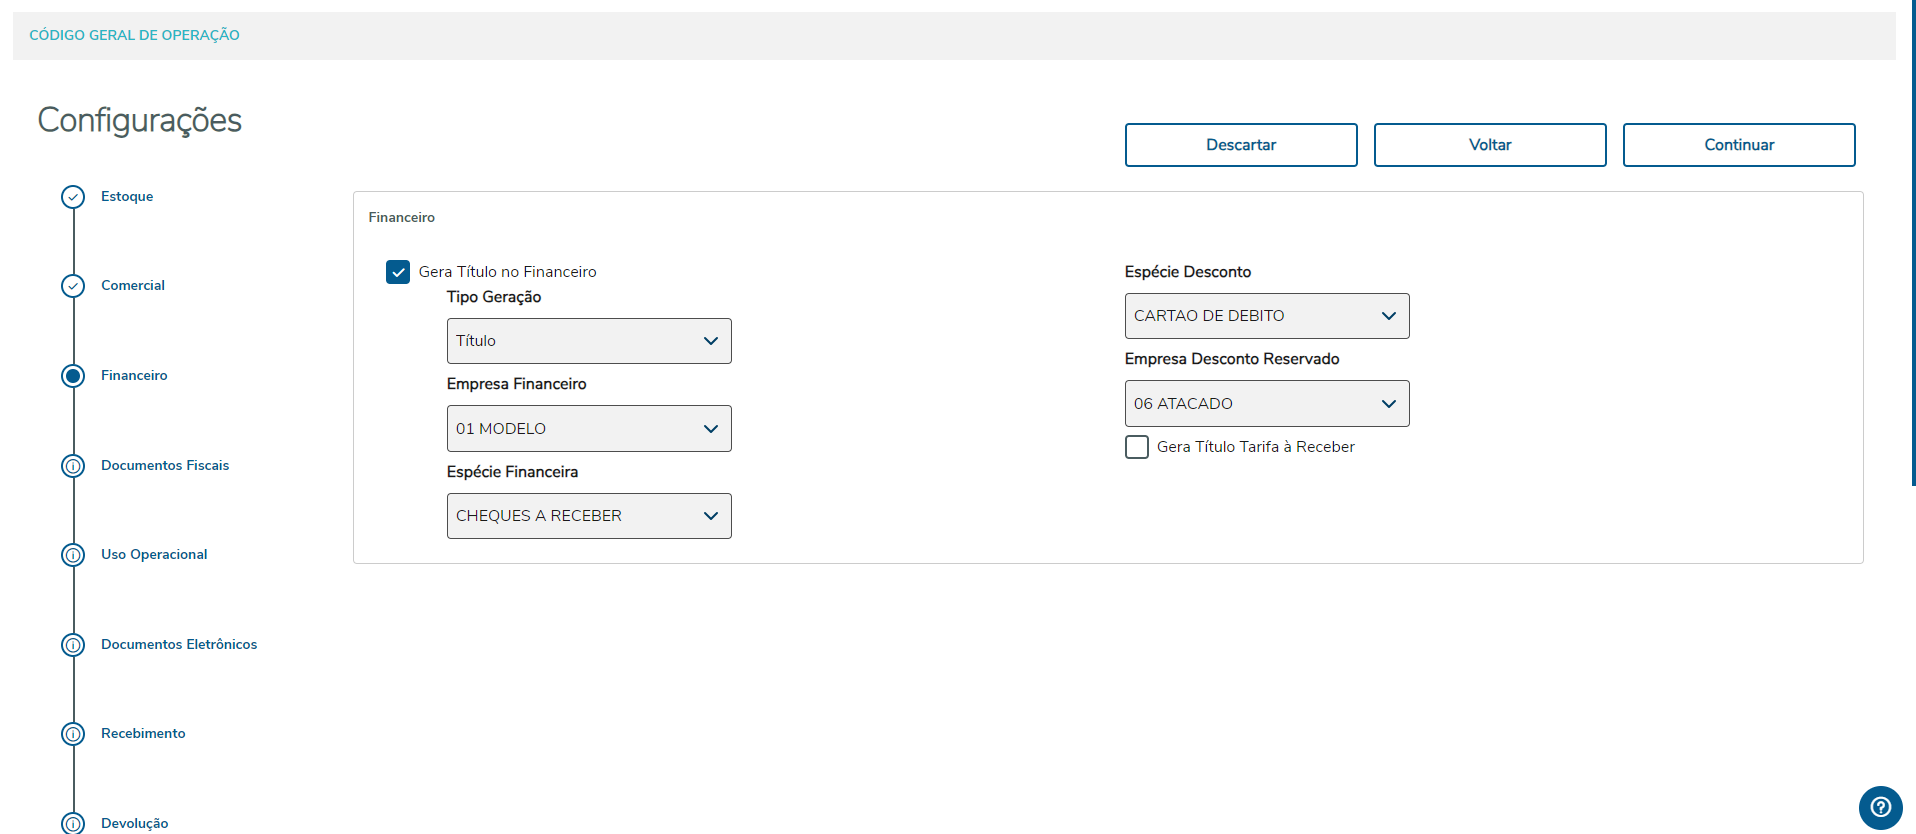1916x834 pixels.
Task: Open the help question mark icon
Action: pyautogui.click(x=1880, y=807)
